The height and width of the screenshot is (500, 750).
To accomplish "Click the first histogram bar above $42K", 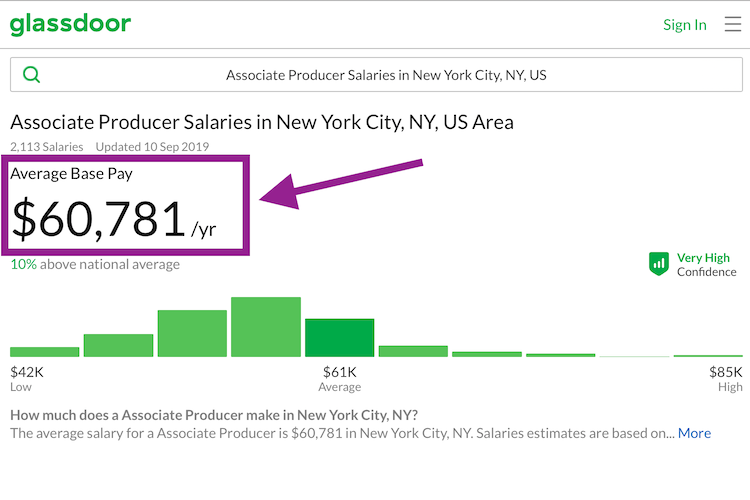I will (x=44, y=351).
